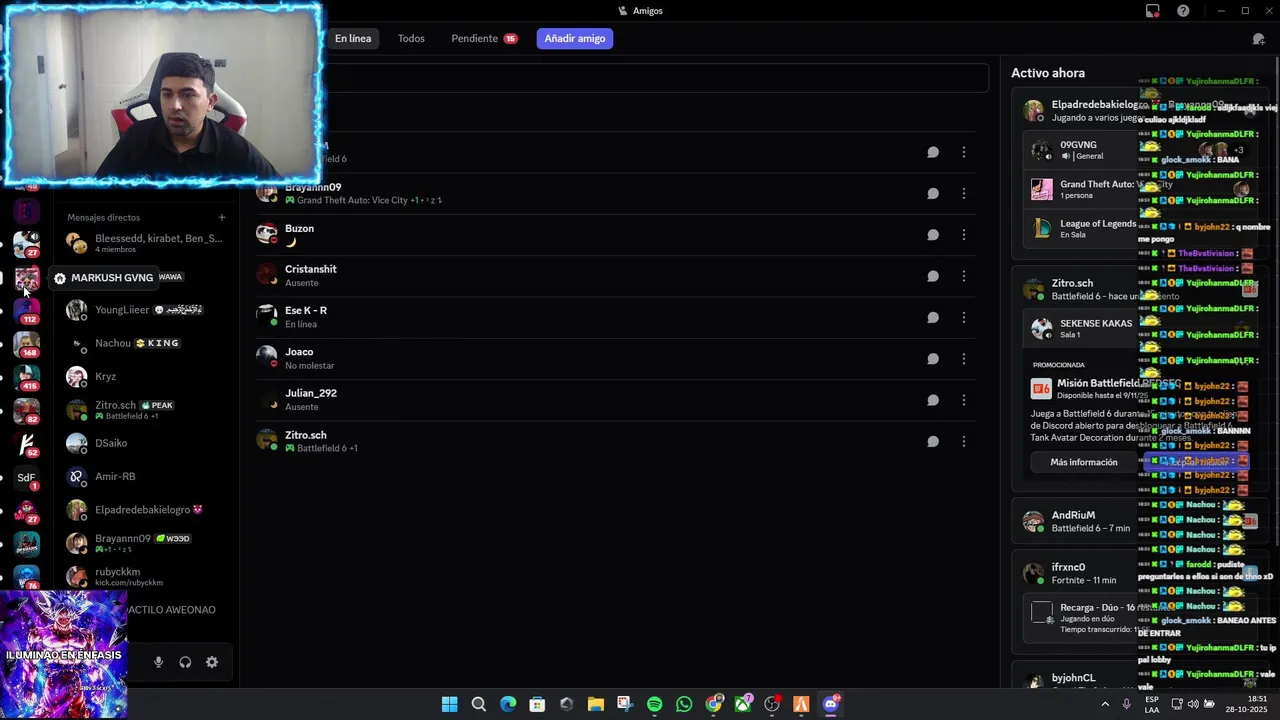Open Nachou direct message
The height and width of the screenshot is (720, 1280).
(x=148, y=343)
